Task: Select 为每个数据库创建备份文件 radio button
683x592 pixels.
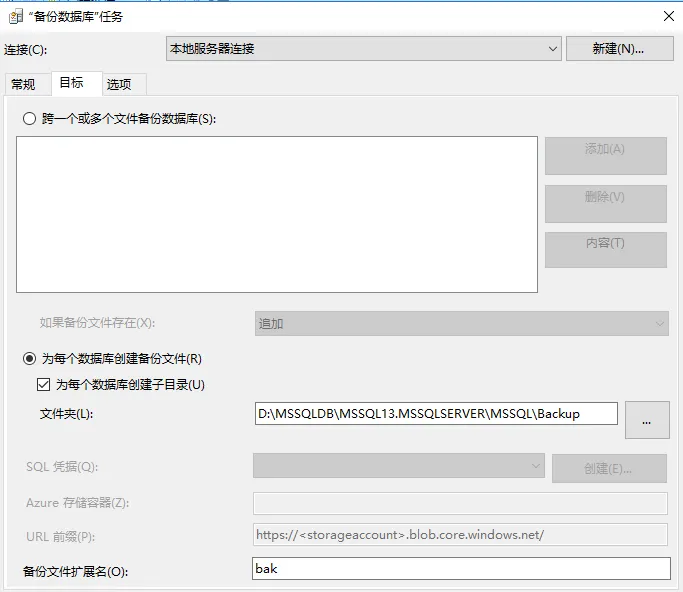Action: point(29,359)
